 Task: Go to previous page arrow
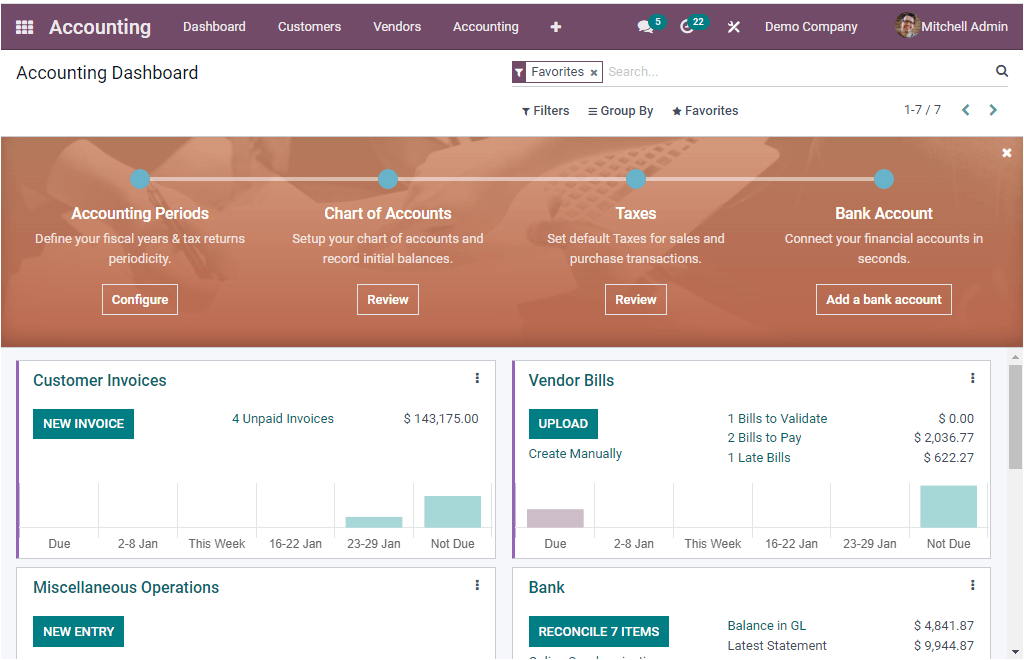(x=965, y=110)
